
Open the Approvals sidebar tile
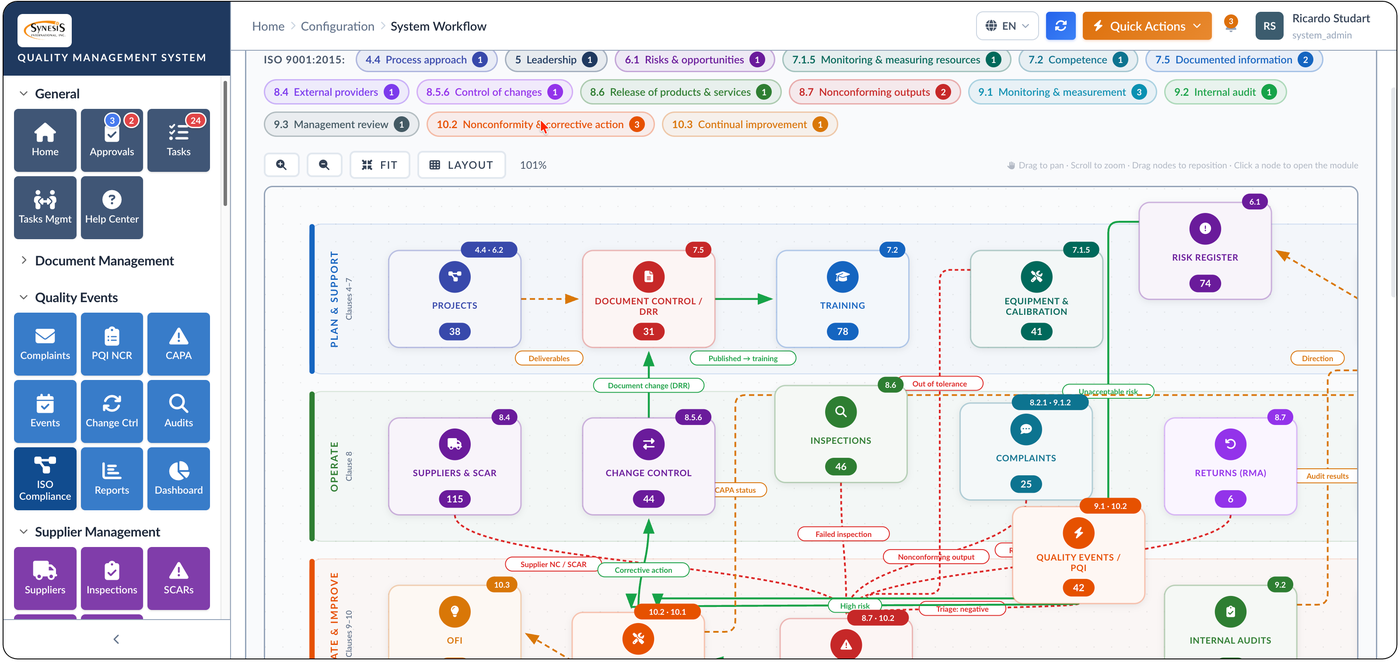pos(112,140)
